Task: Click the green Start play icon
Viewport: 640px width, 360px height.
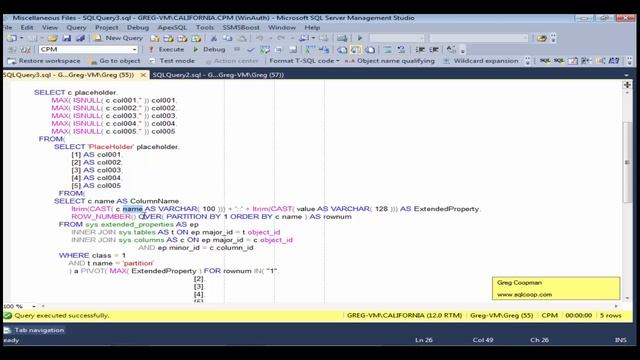Action: pos(360,38)
